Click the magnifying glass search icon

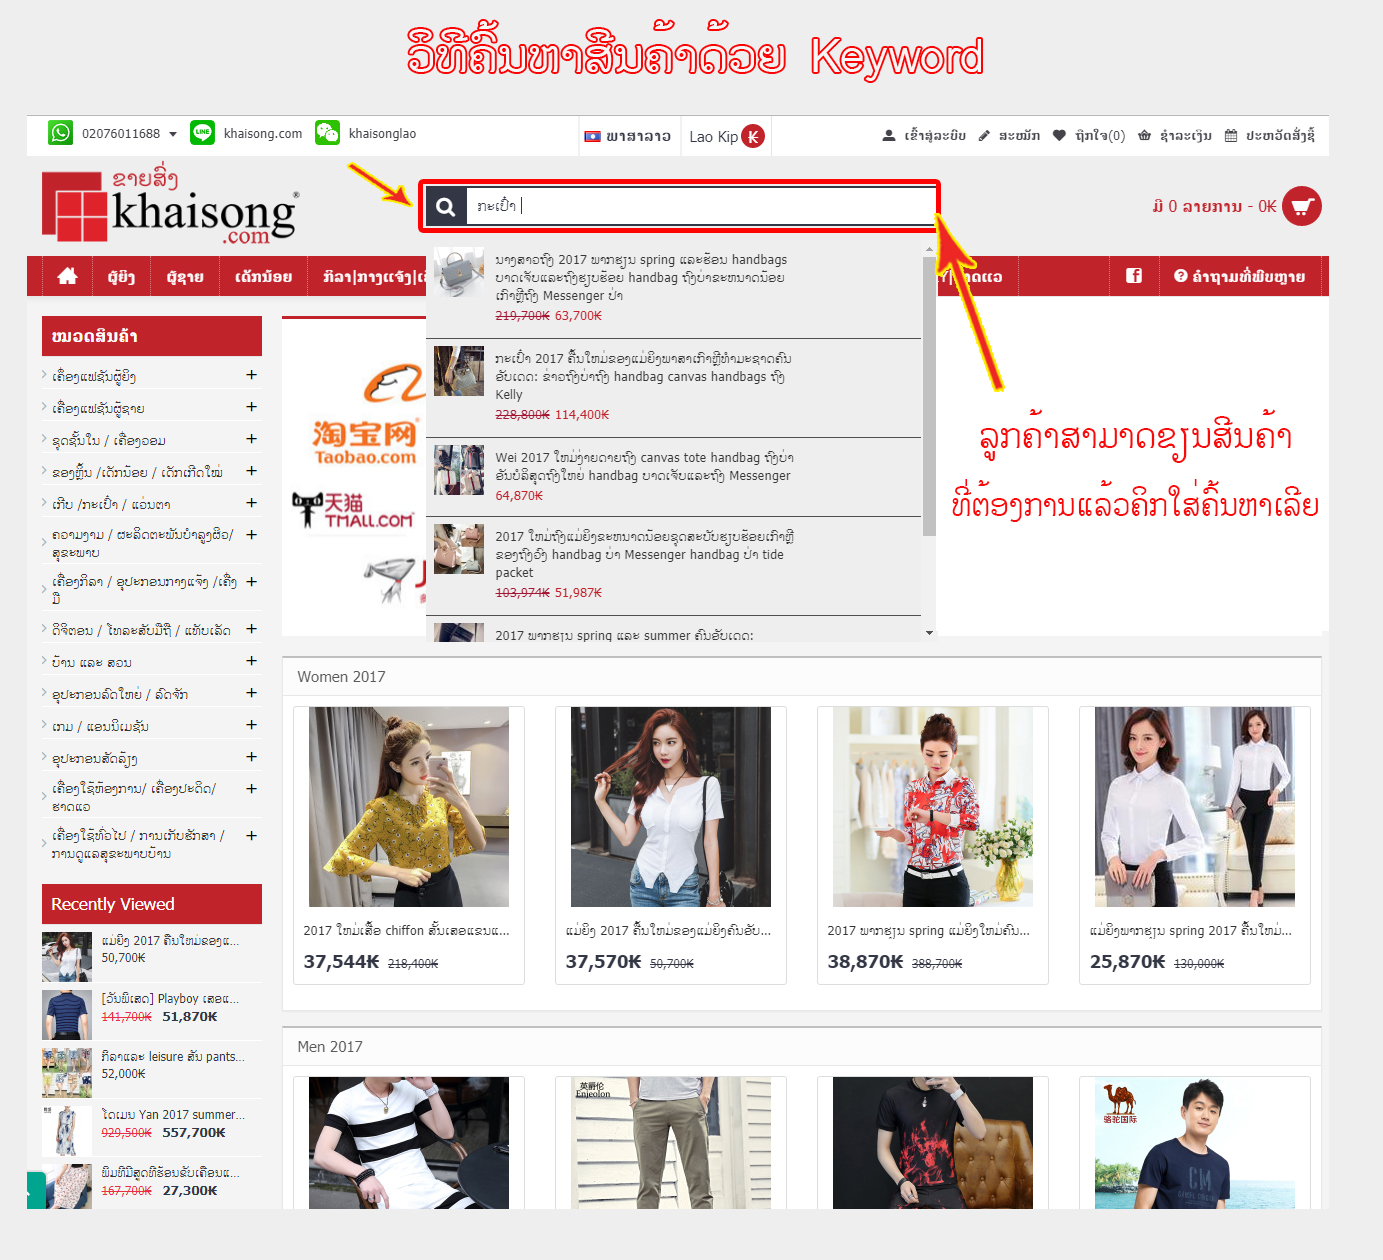446,207
